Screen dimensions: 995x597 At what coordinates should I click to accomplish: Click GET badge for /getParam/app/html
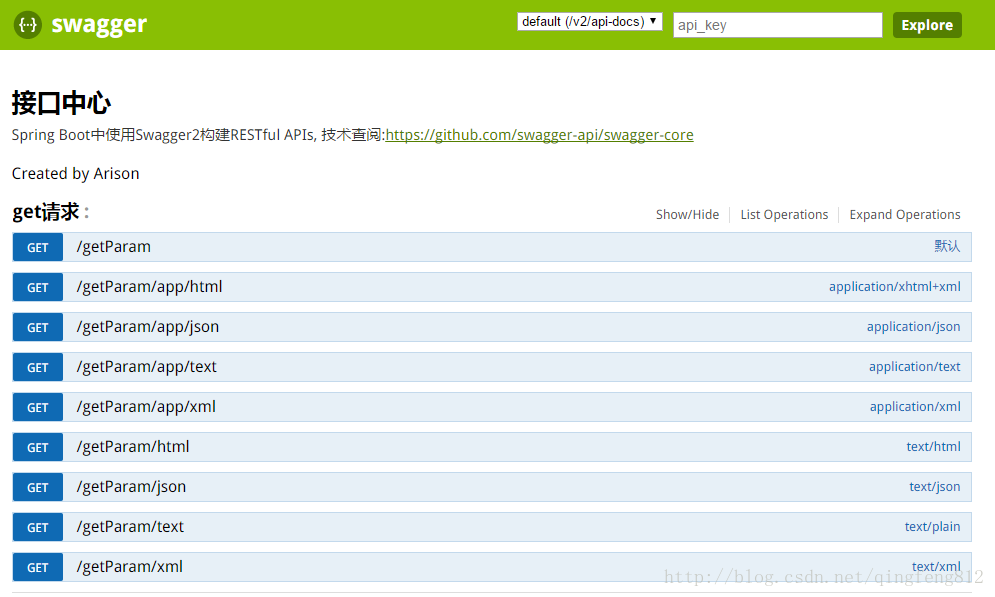(x=37, y=287)
